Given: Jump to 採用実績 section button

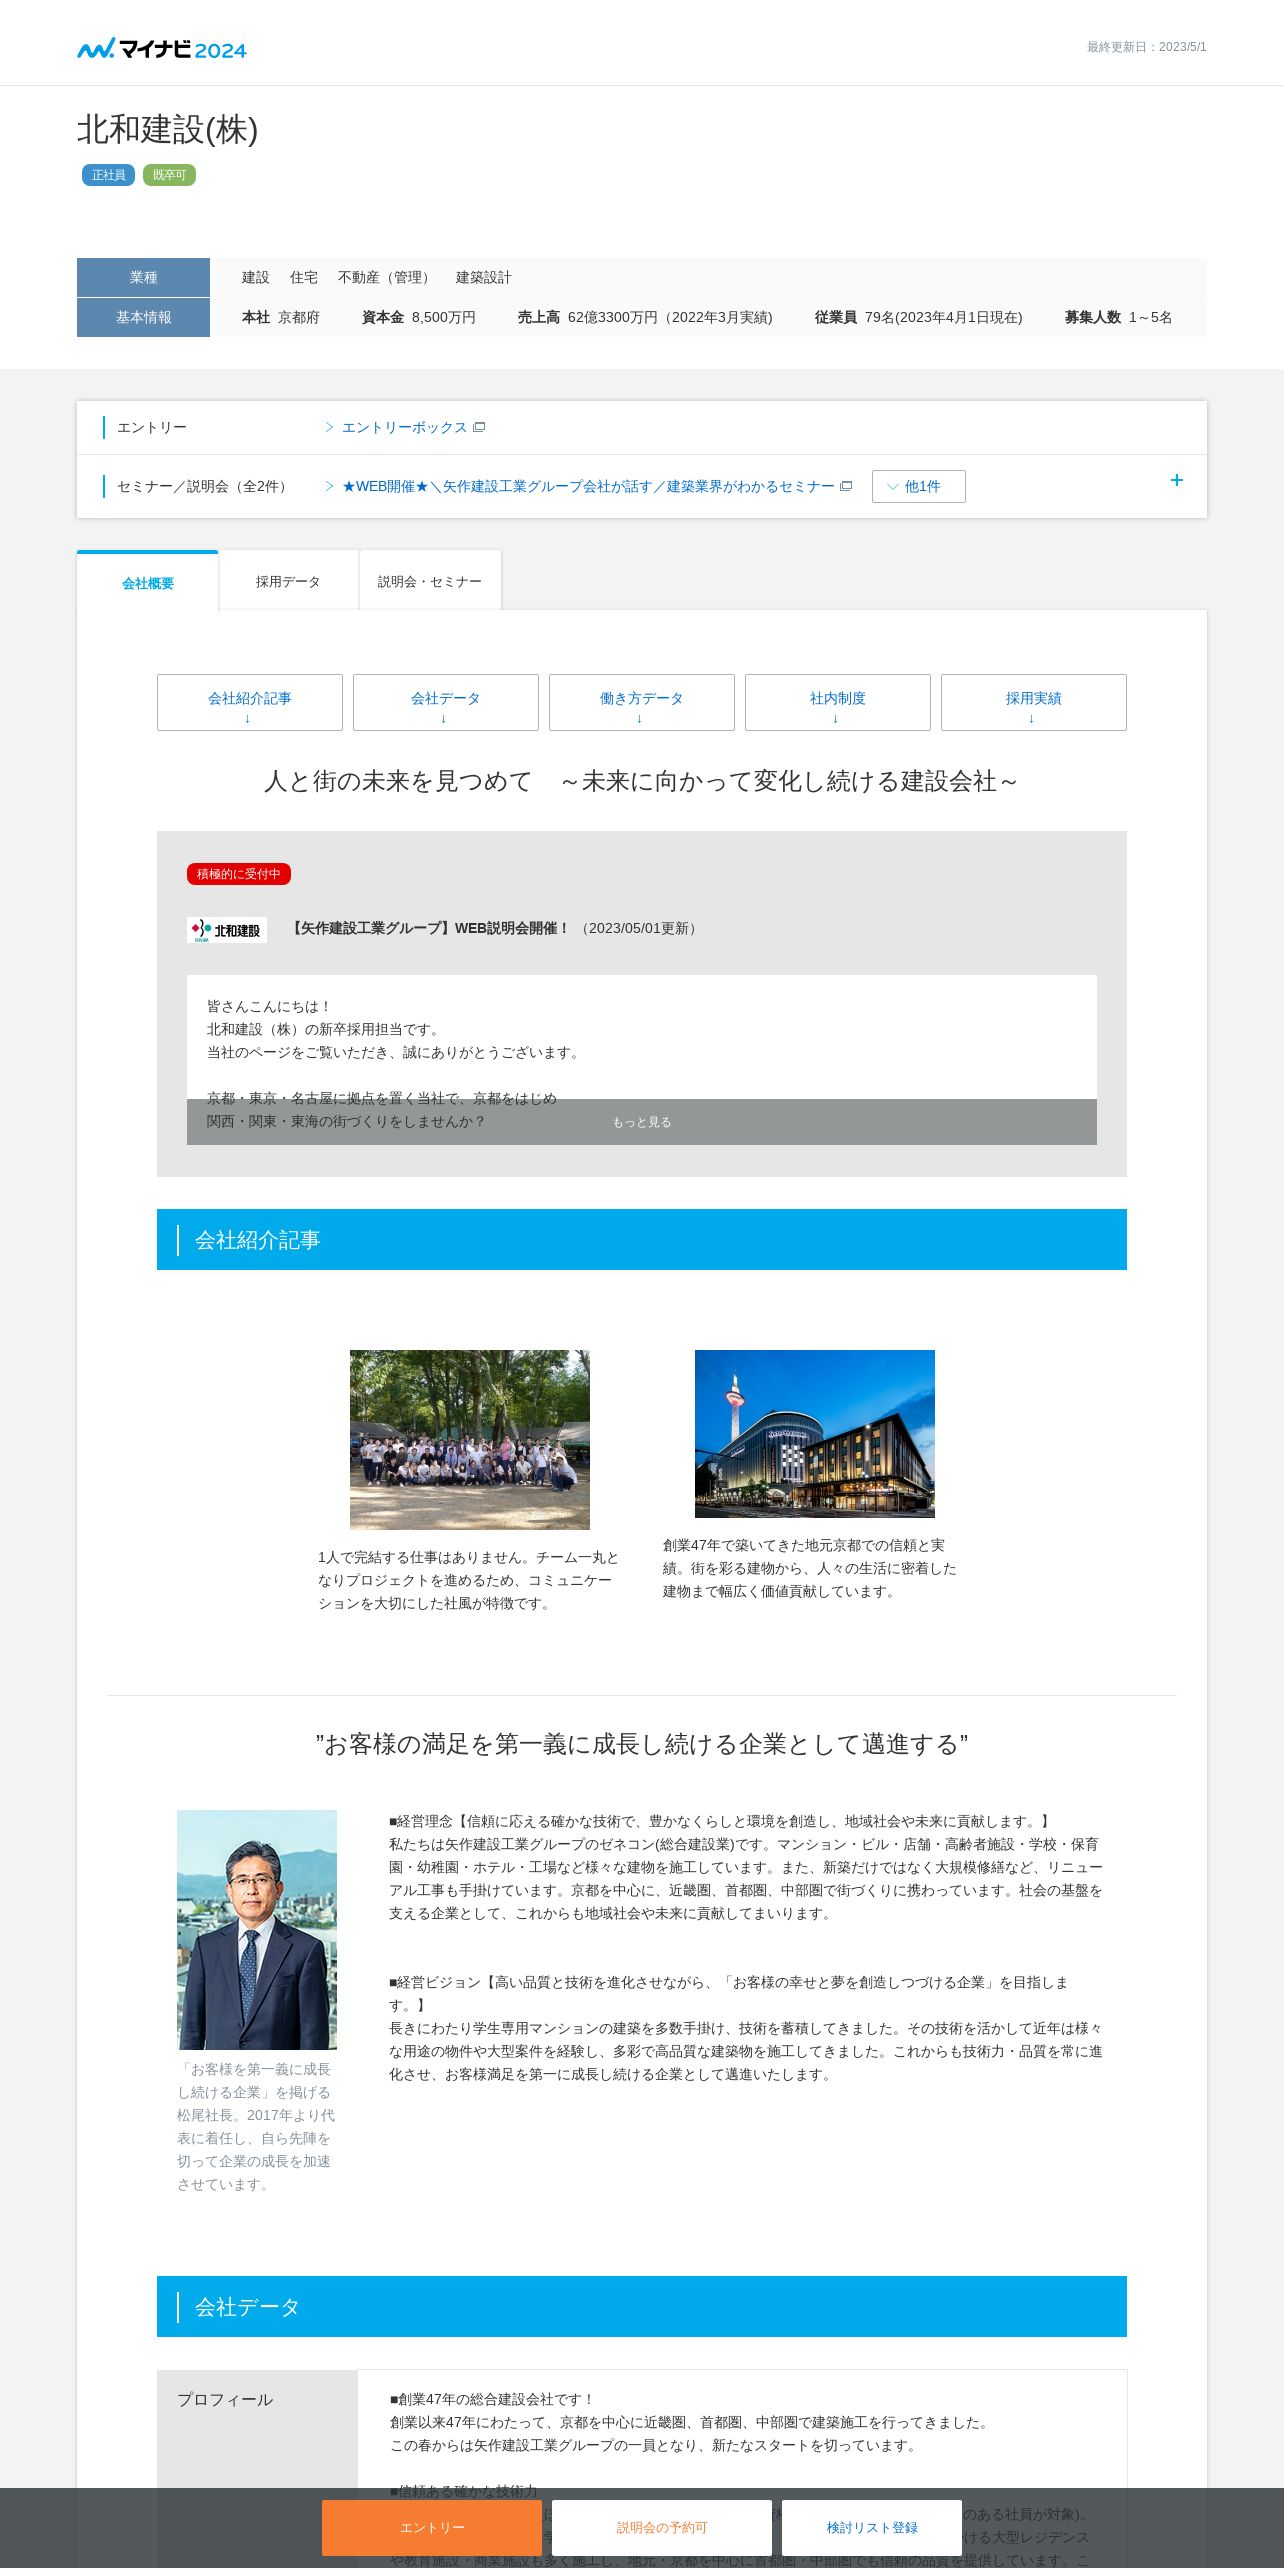Looking at the screenshot, I should click(1034, 702).
